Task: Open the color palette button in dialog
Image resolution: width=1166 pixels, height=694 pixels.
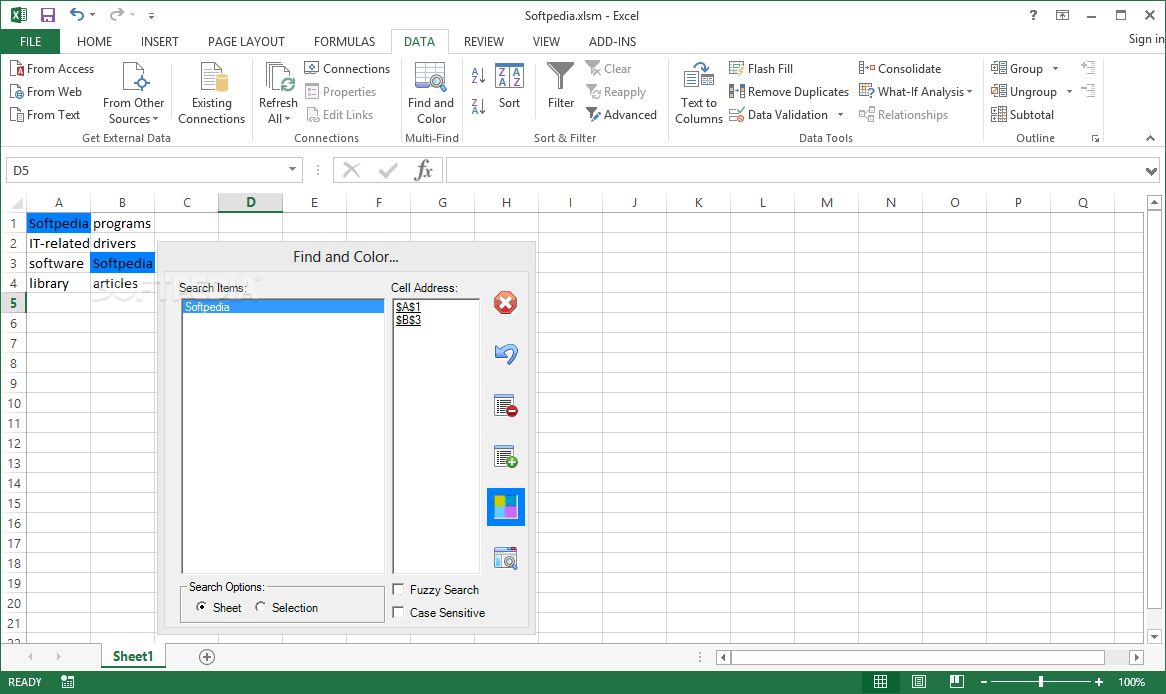Action: 506,507
